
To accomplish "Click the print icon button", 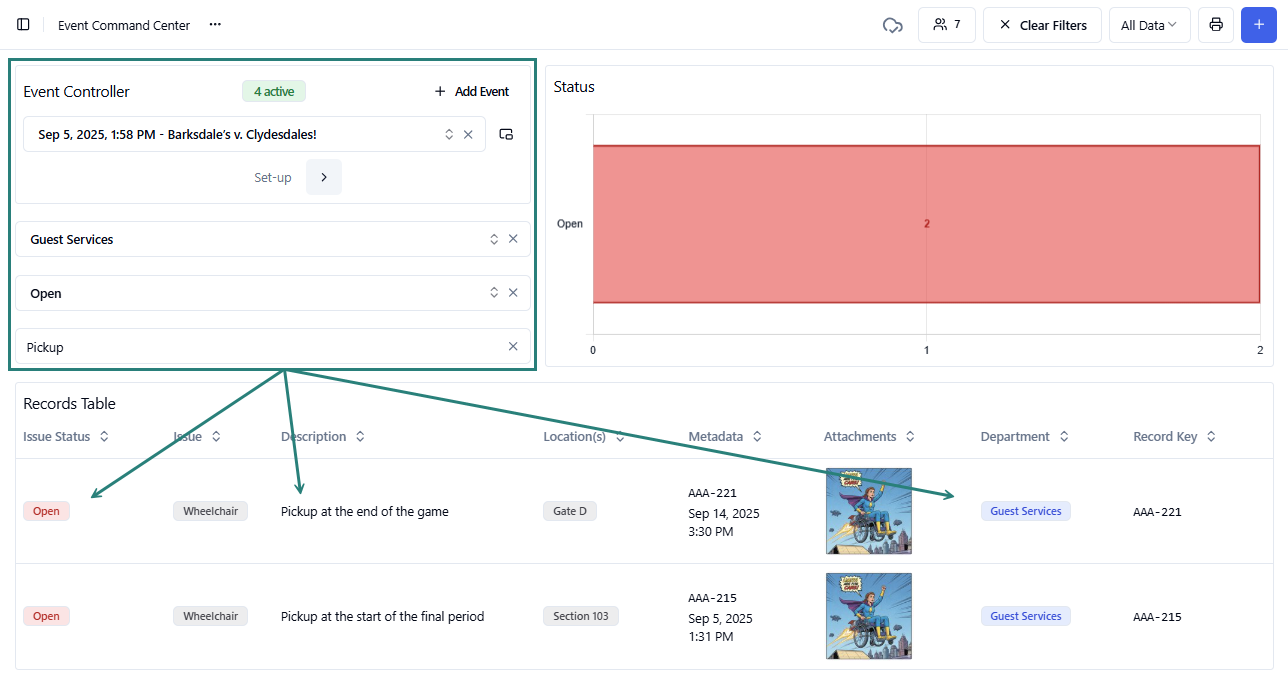I will point(1215,25).
